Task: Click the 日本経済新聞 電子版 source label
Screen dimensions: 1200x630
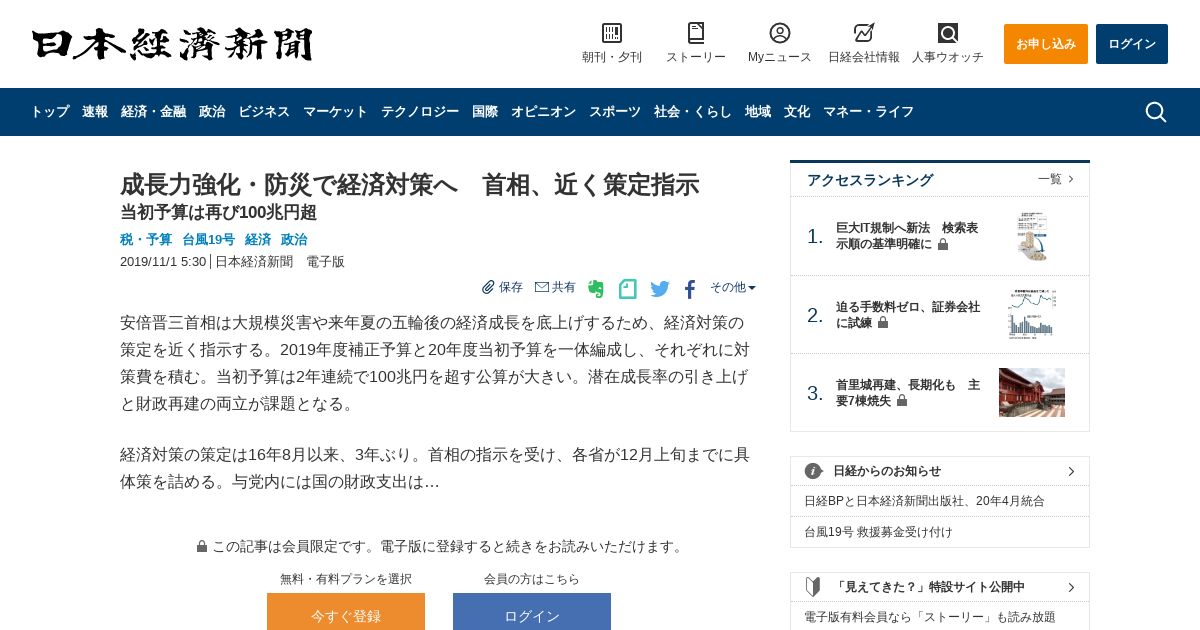Action: [x=280, y=262]
